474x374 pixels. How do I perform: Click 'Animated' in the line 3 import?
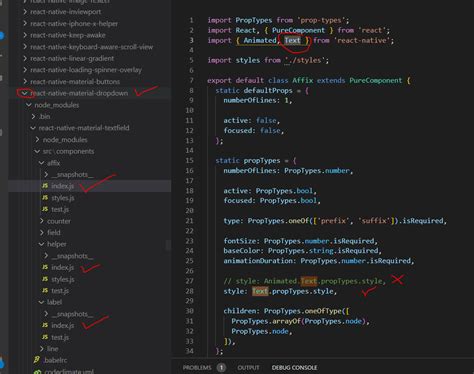click(x=260, y=40)
